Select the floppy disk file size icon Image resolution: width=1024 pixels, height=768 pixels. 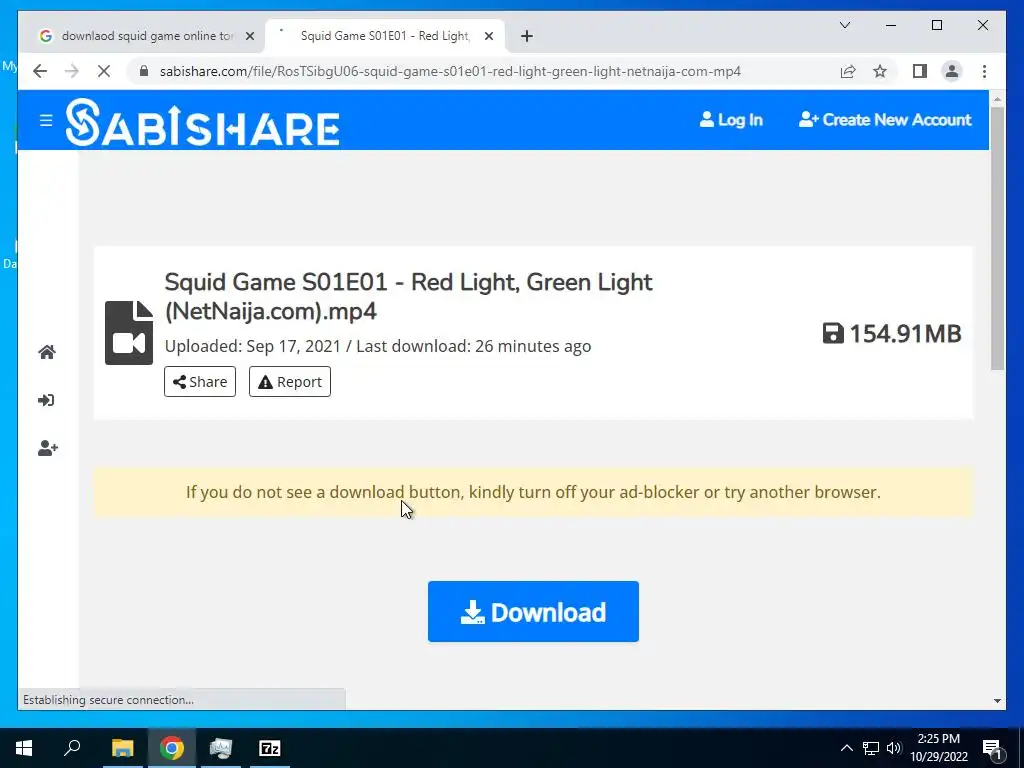click(833, 333)
